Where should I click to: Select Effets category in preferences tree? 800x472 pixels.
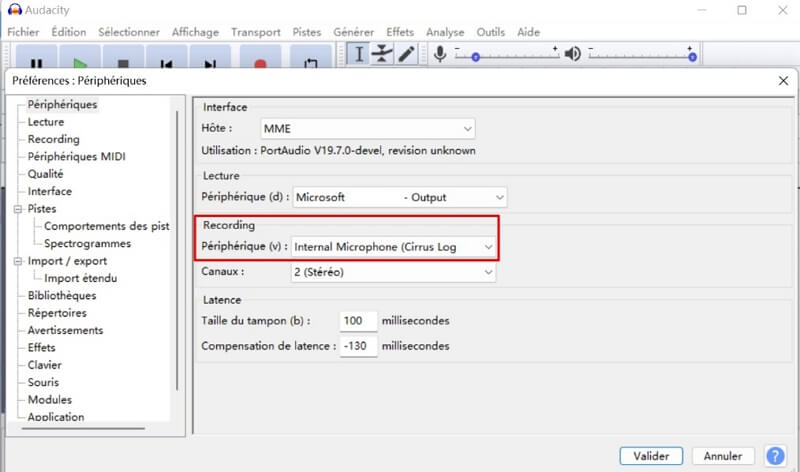[x=41, y=347]
